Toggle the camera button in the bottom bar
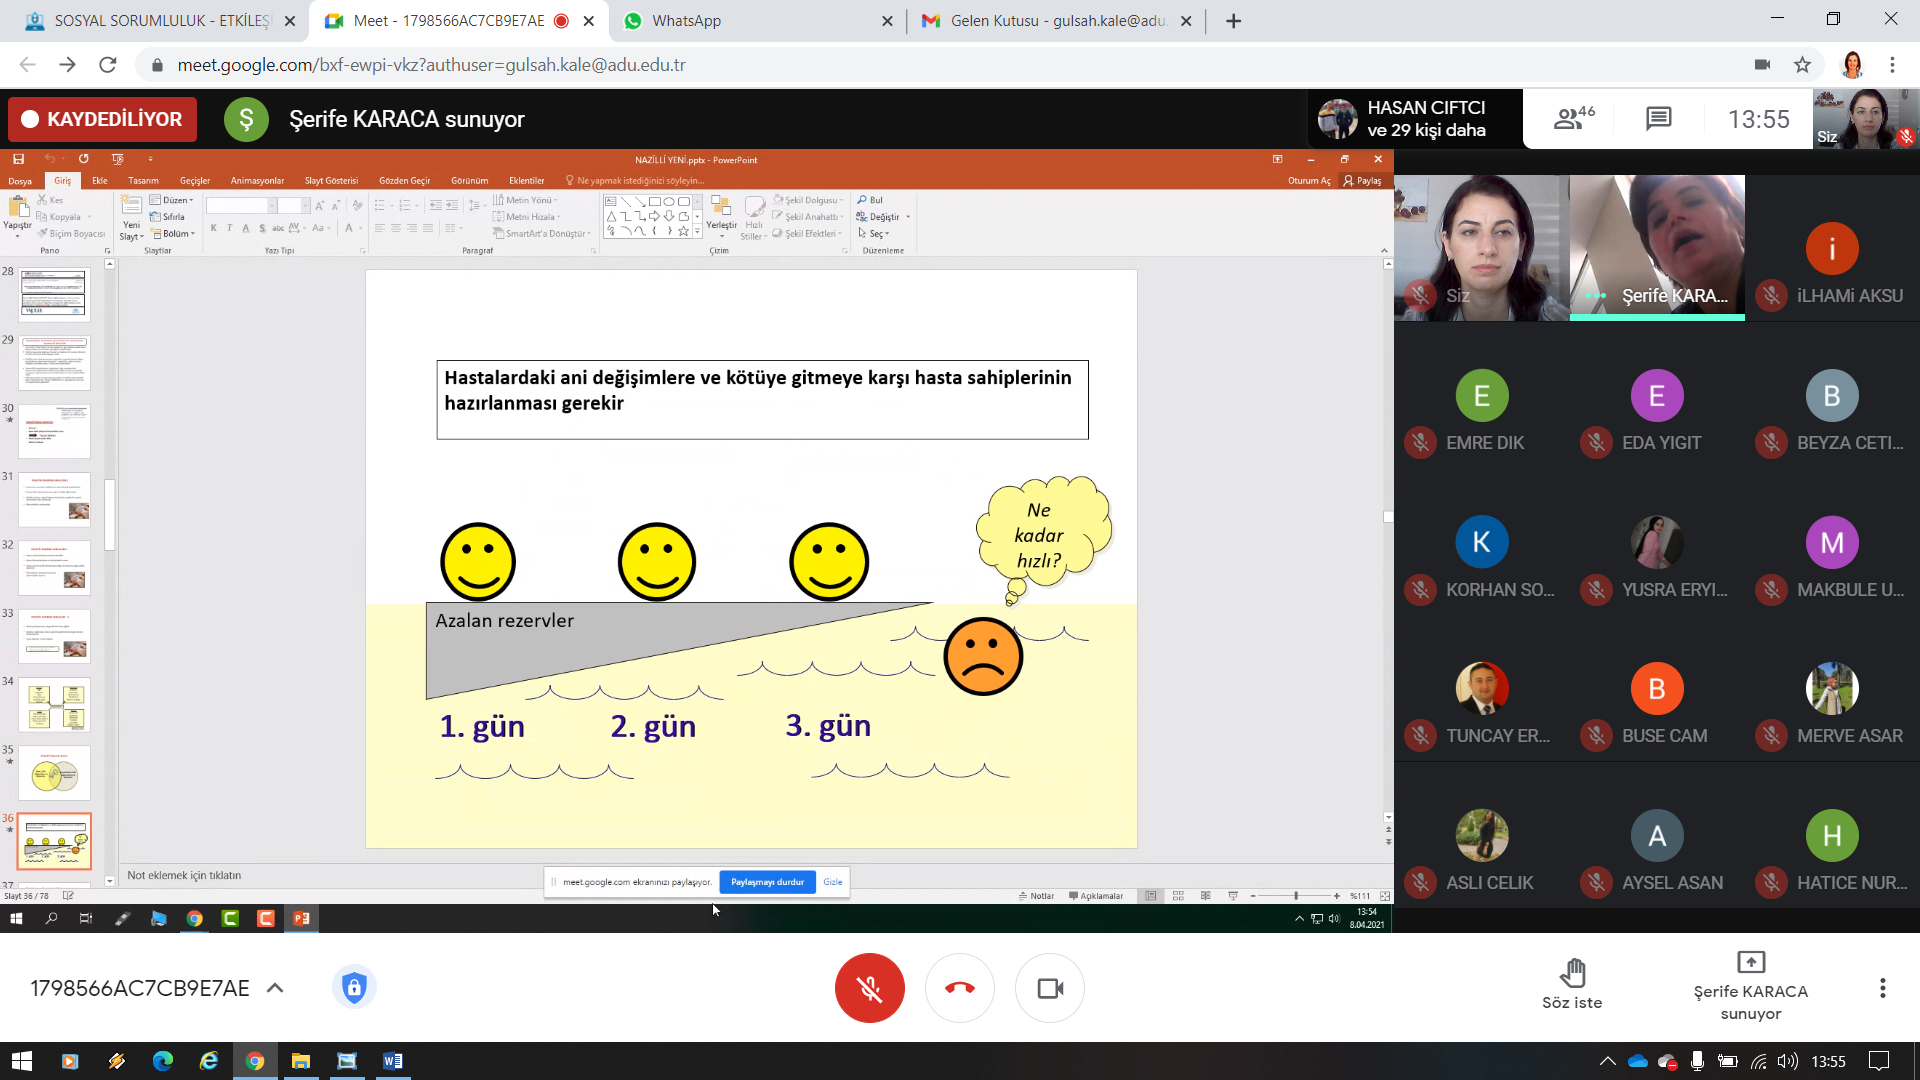1920x1080 pixels. pos(1050,988)
